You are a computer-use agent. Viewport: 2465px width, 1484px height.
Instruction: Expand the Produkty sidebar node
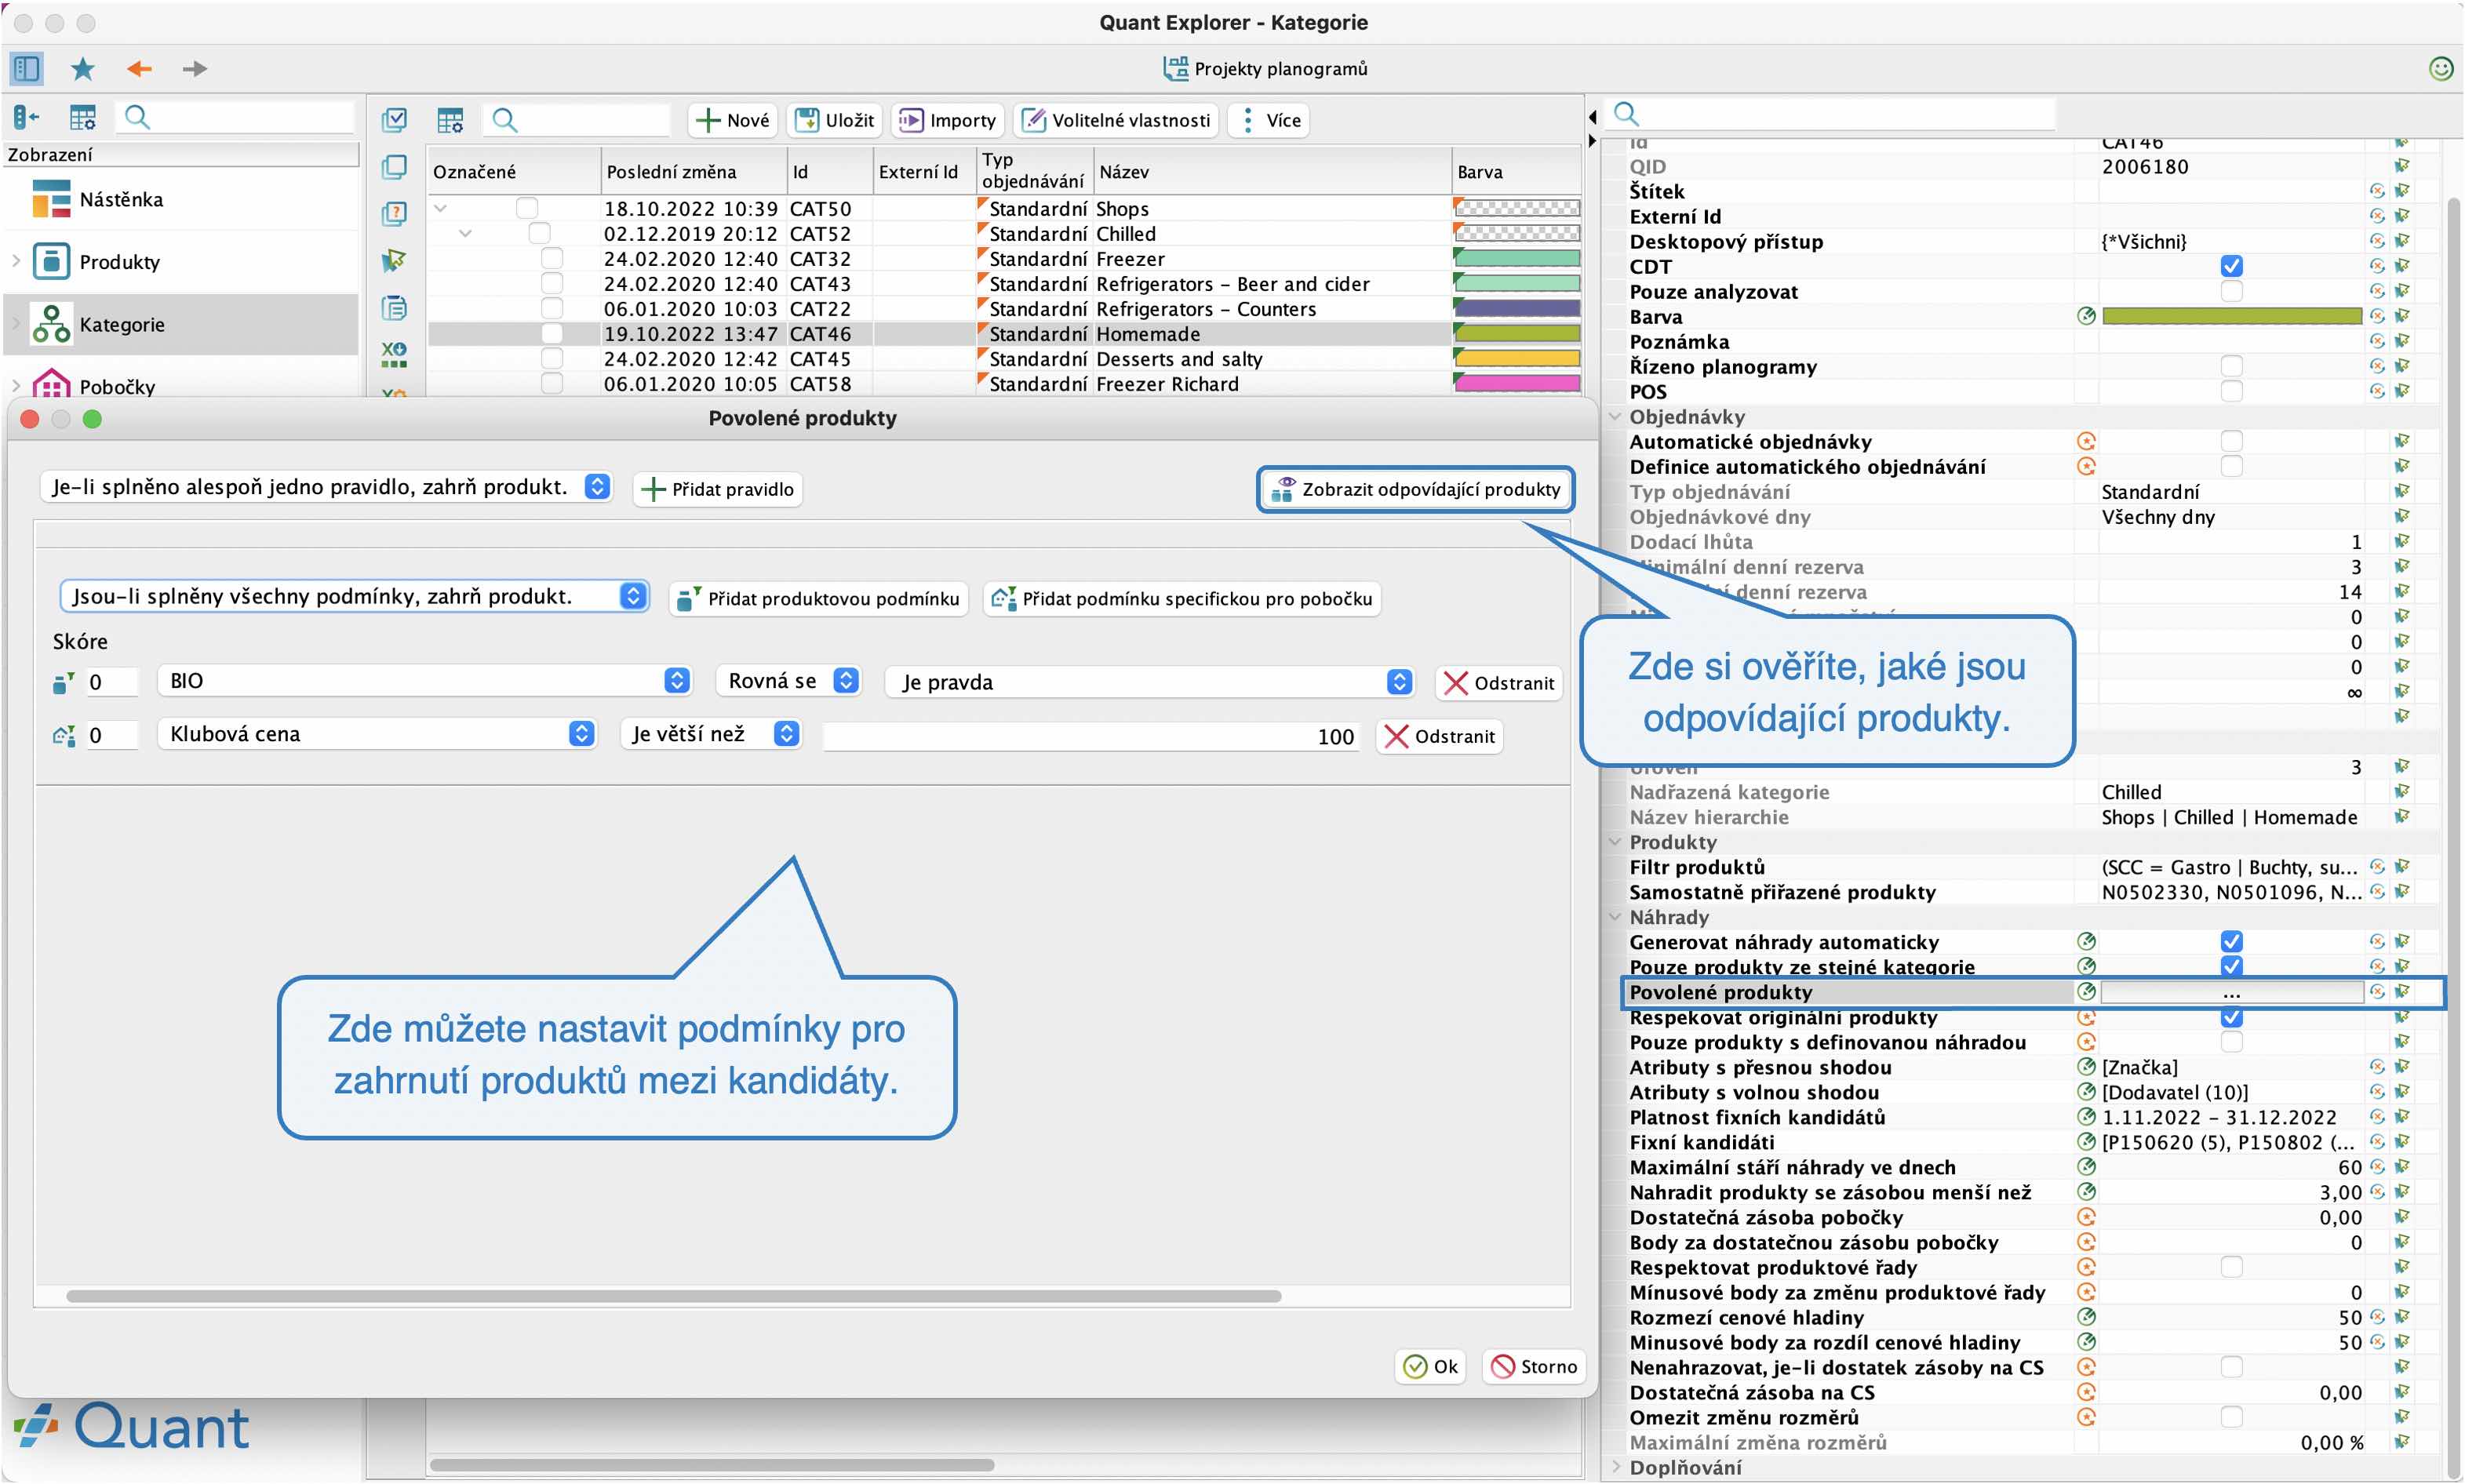pos(16,261)
